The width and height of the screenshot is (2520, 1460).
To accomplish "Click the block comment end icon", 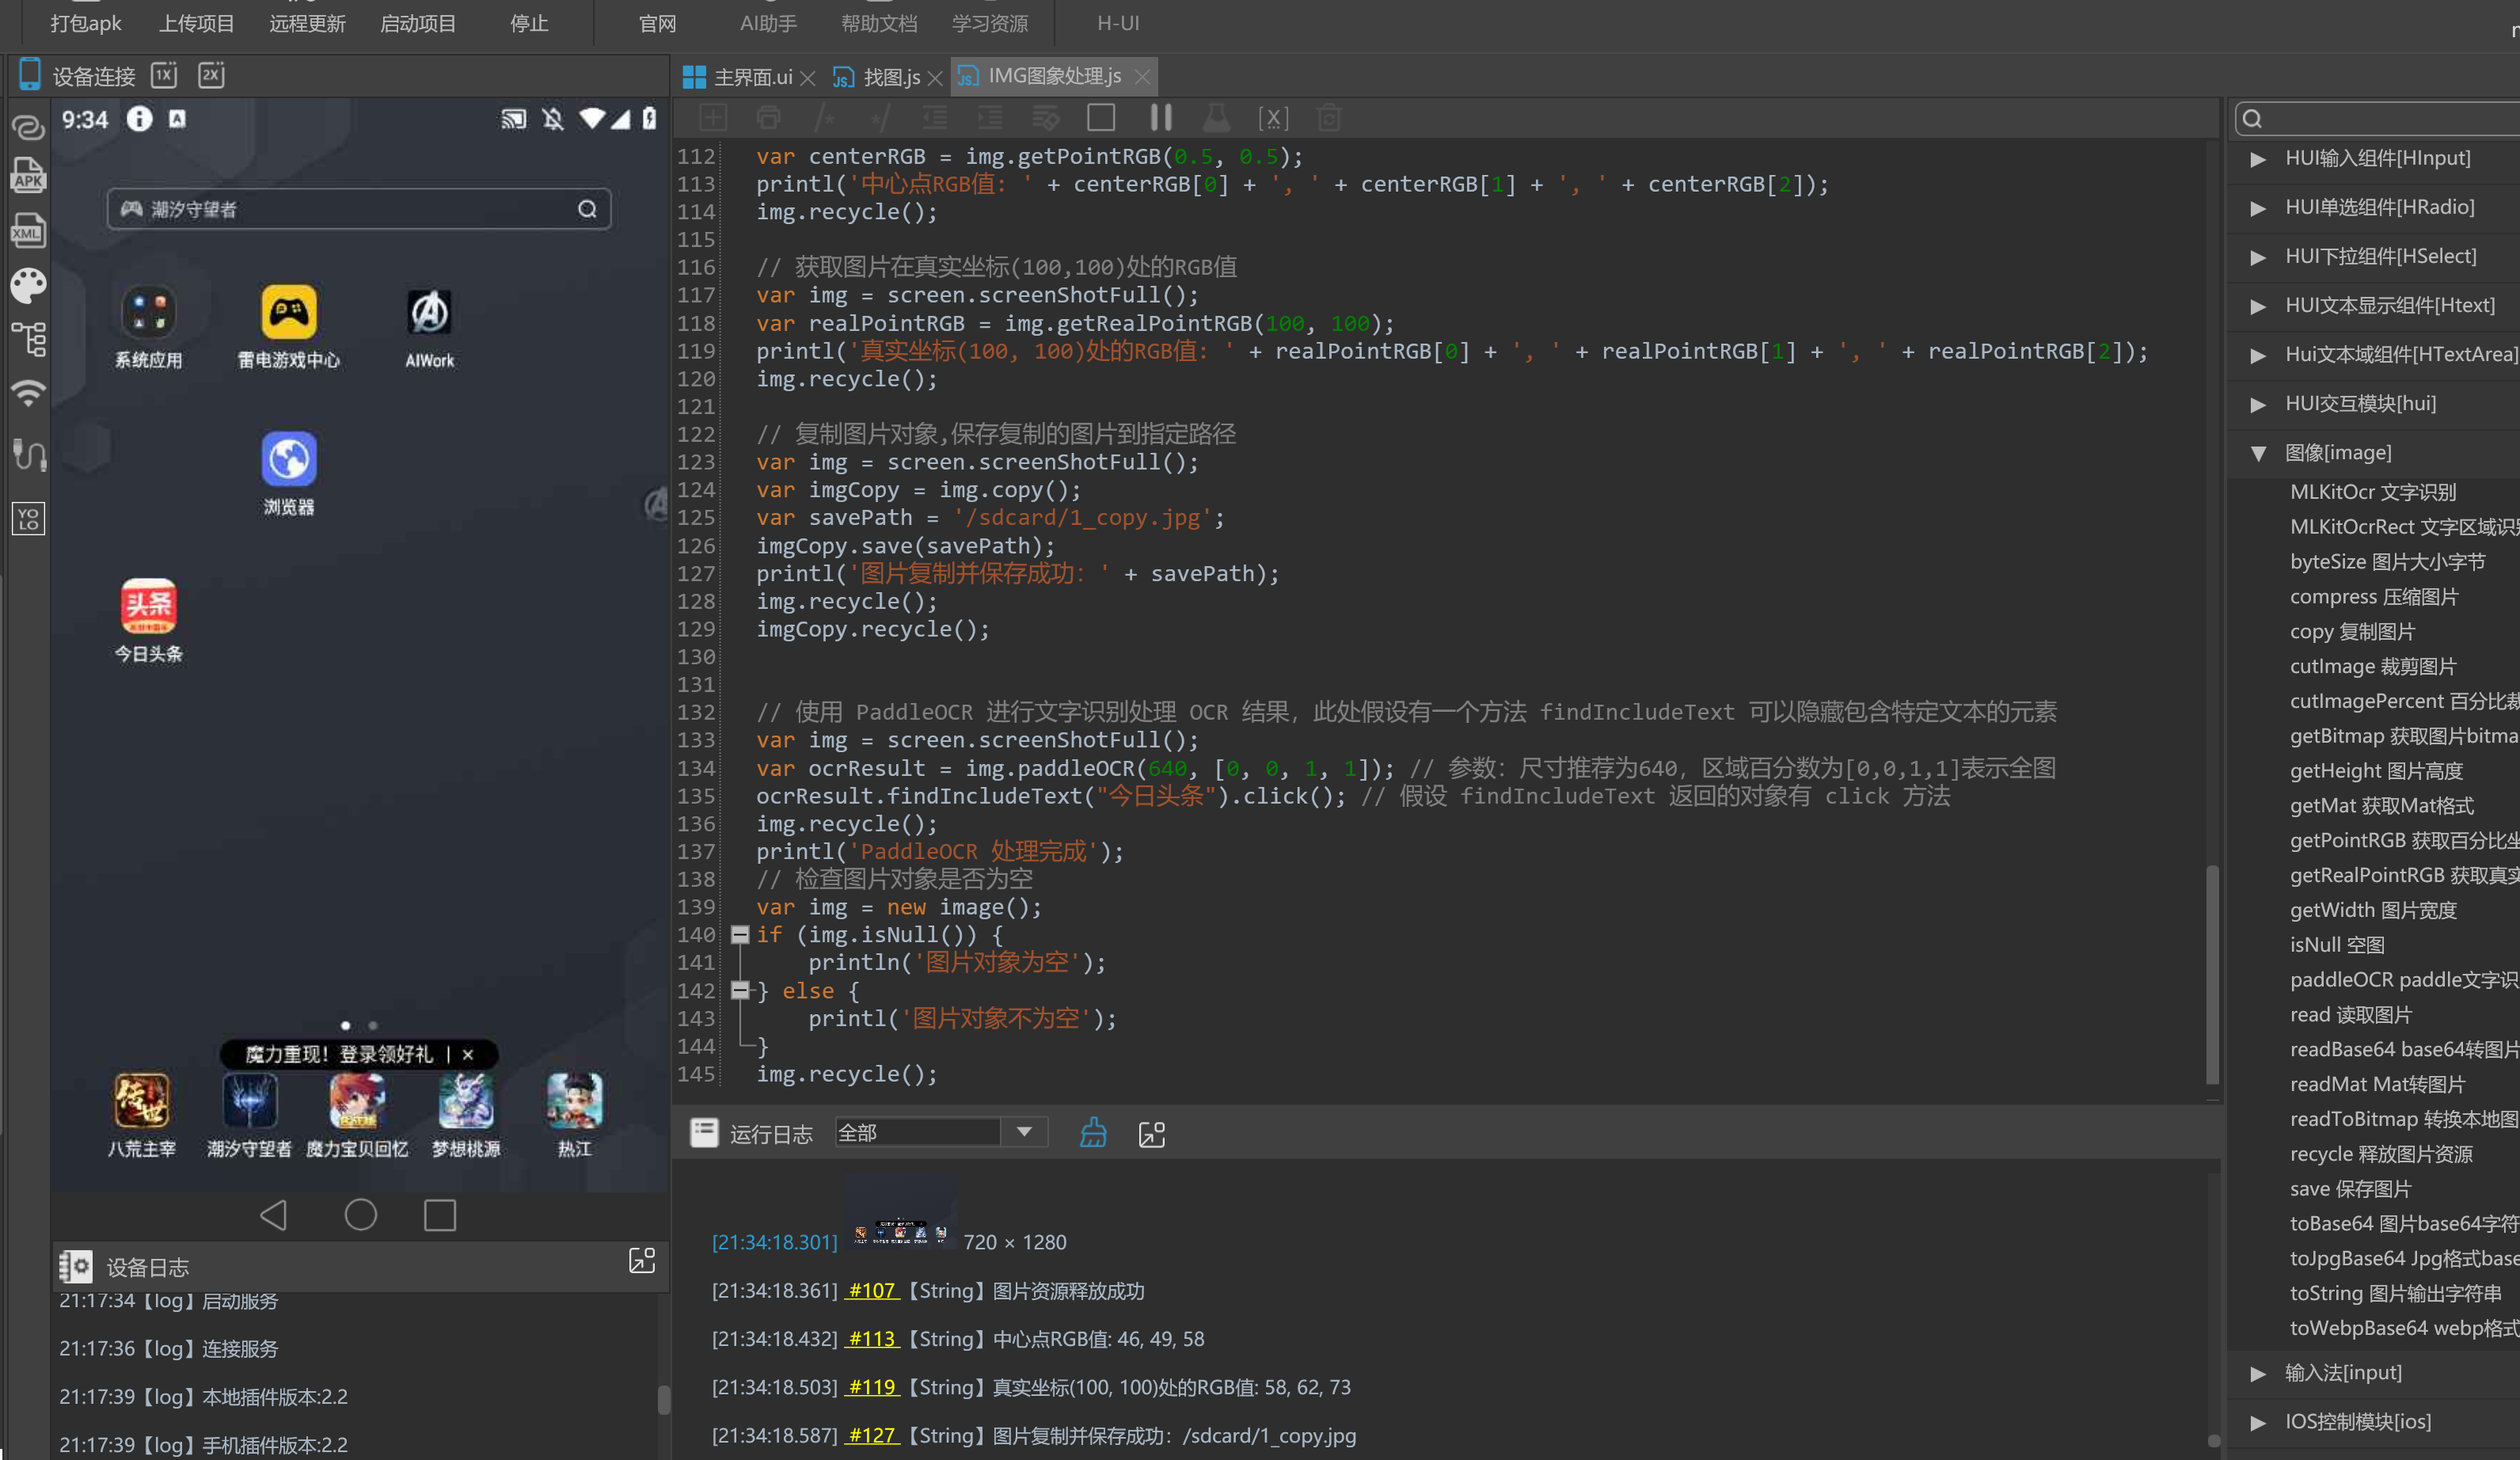I will coord(879,118).
